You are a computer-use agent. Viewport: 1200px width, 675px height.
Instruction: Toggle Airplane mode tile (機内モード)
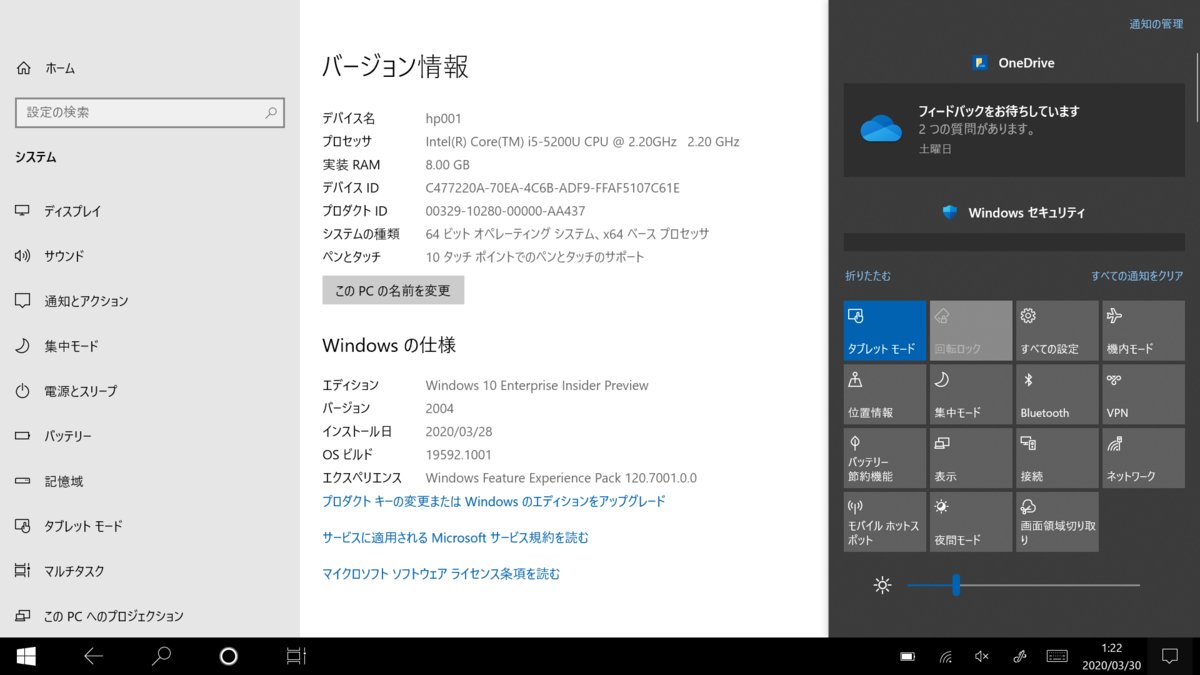pos(1143,331)
